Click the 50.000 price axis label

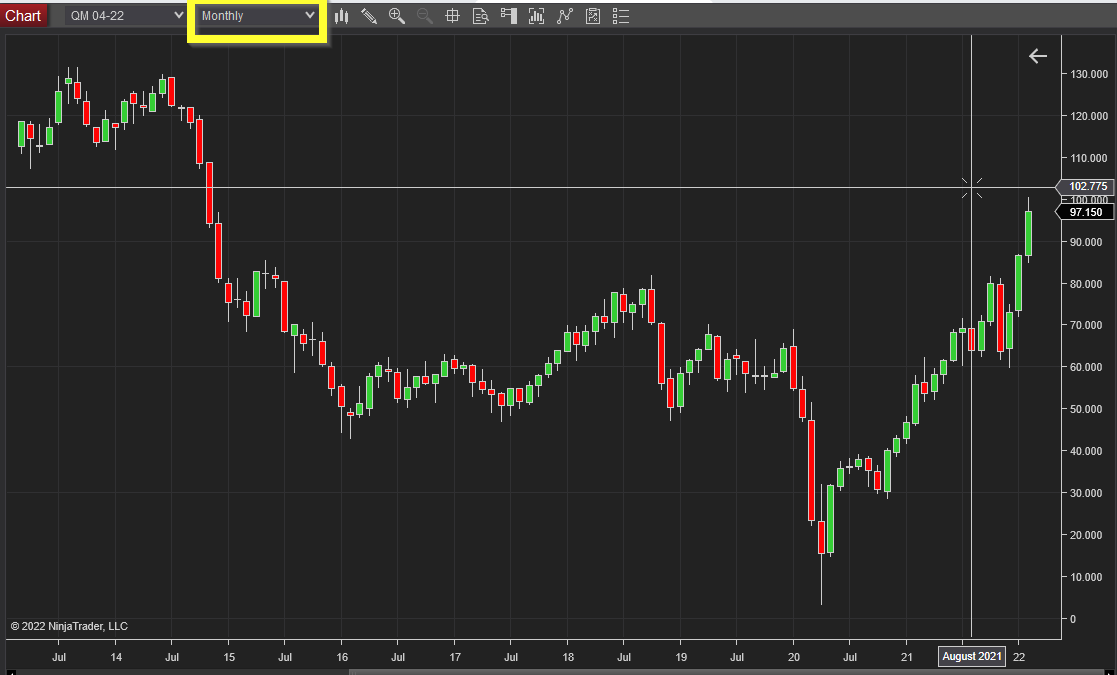(x=1086, y=409)
